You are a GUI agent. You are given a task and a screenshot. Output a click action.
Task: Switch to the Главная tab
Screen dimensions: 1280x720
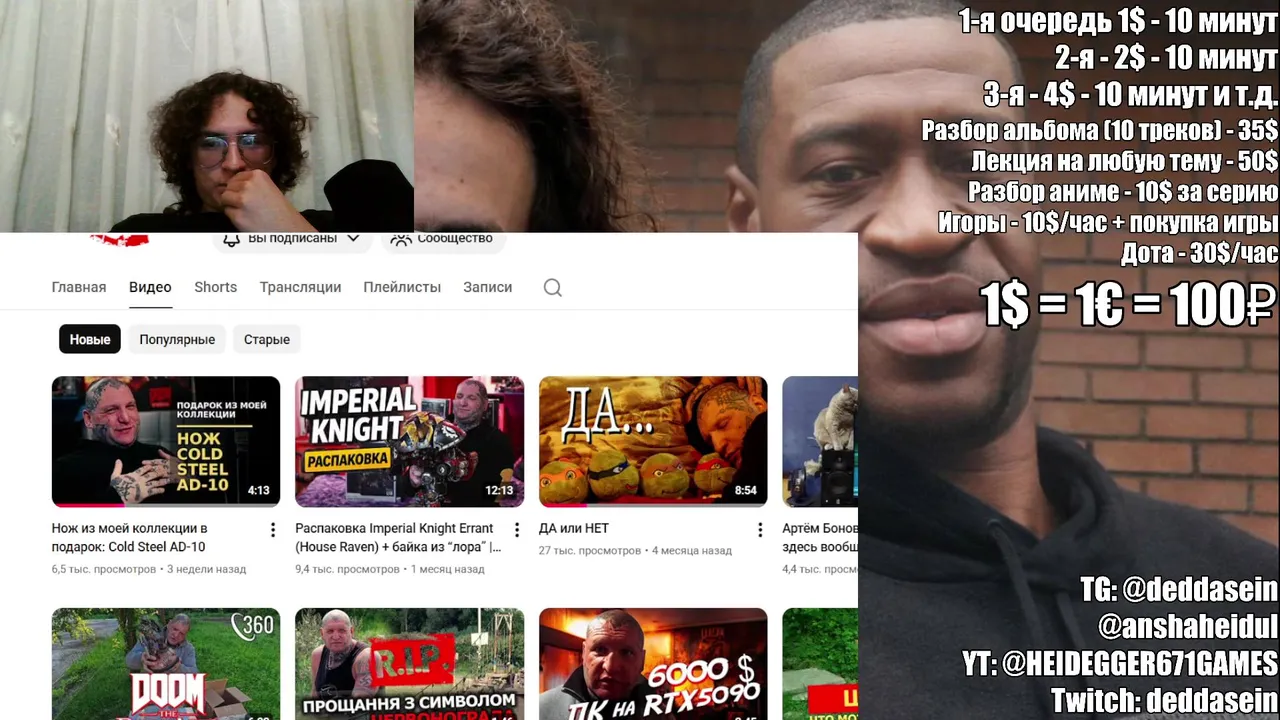pyautogui.click(x=79, y=287)
